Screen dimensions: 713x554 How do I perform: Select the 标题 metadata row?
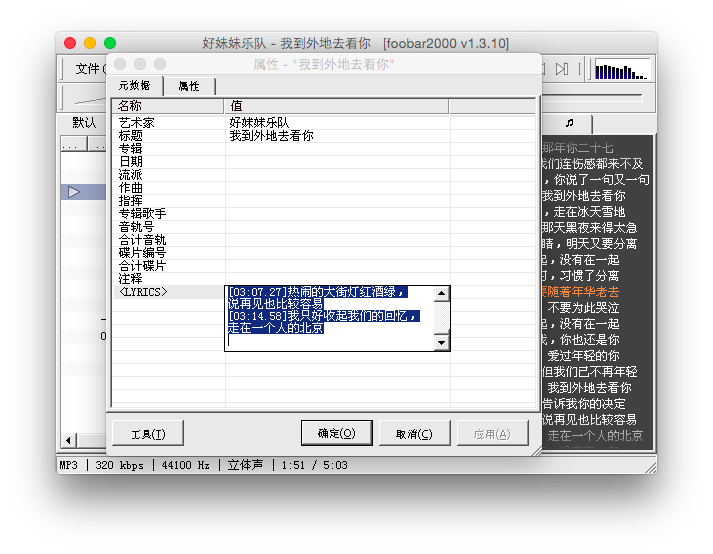coord(324,136)
